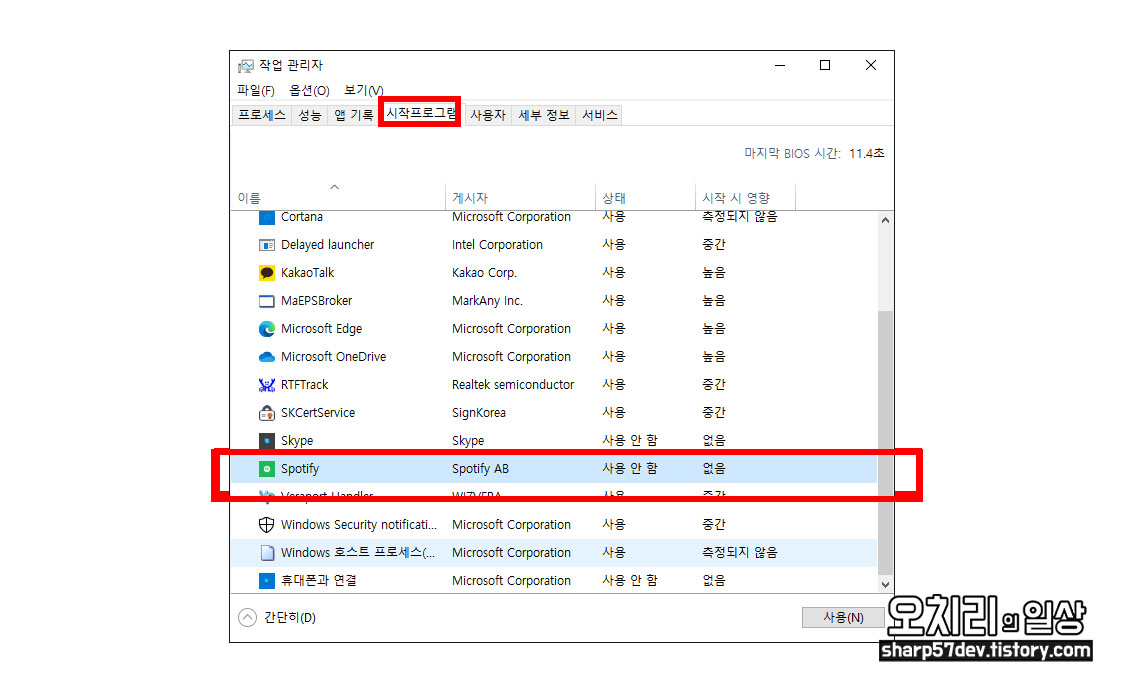
Task: Click the green Spotify icon
Action: click(x=267, y=469)
